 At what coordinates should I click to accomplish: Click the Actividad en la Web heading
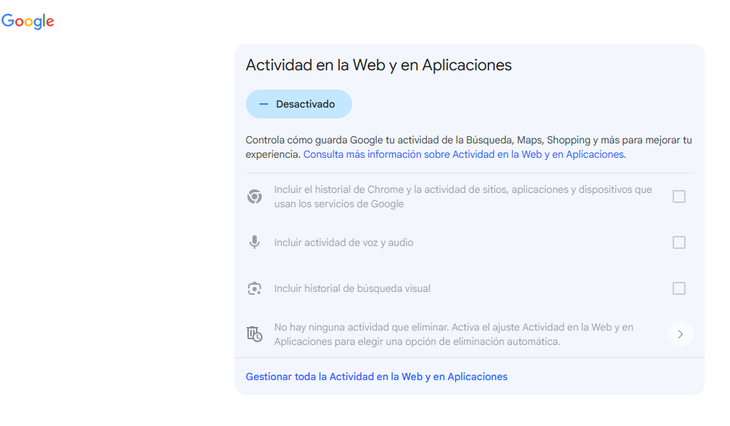pos(379,65)
